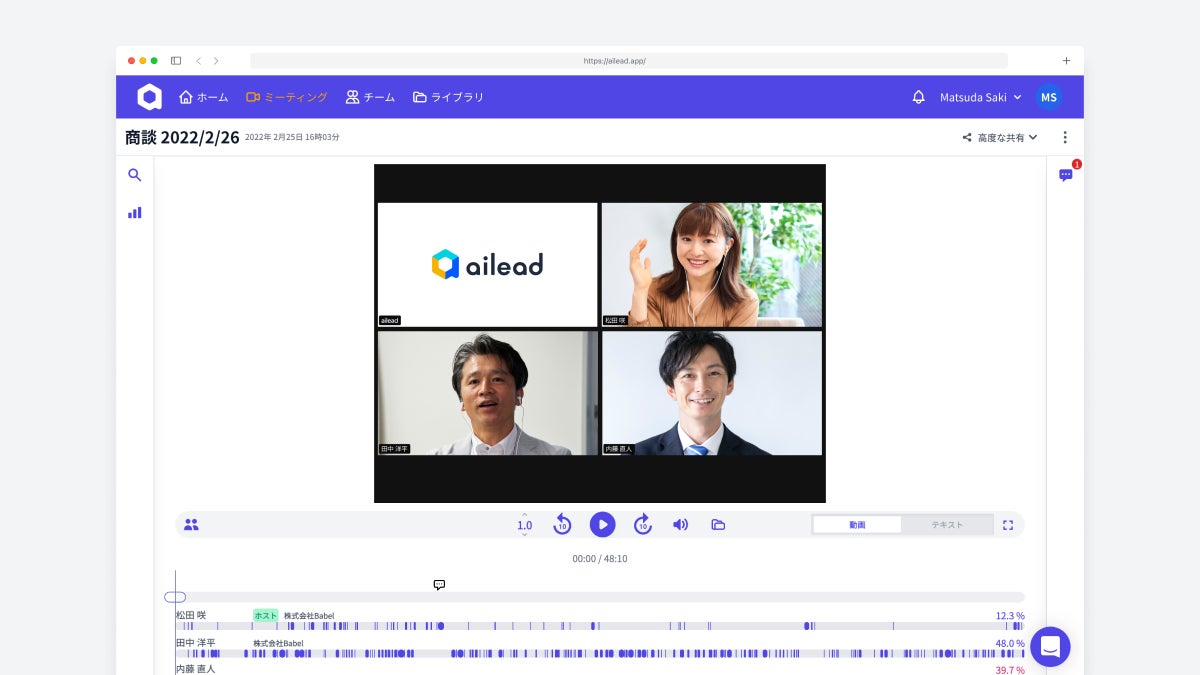Skip forward 10 seconds

(x=643, y=524)
